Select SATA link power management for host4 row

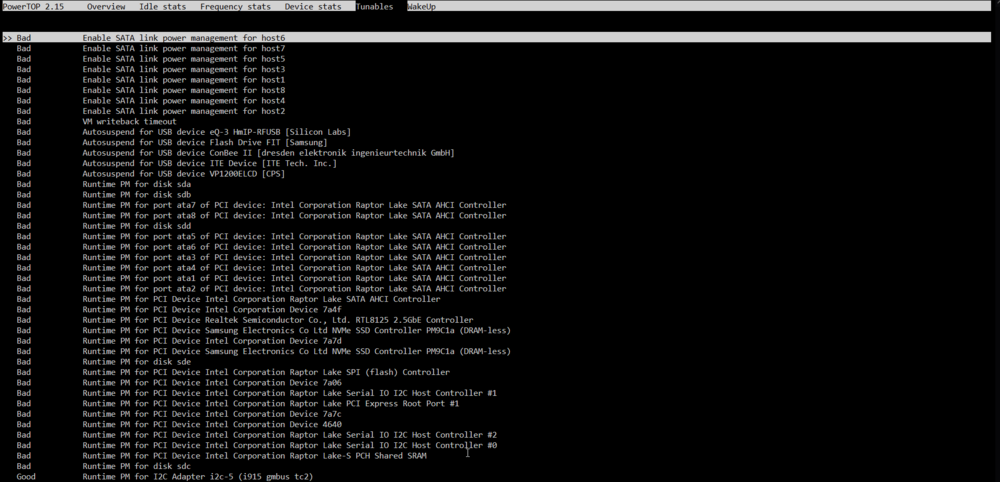coord(151,101)
